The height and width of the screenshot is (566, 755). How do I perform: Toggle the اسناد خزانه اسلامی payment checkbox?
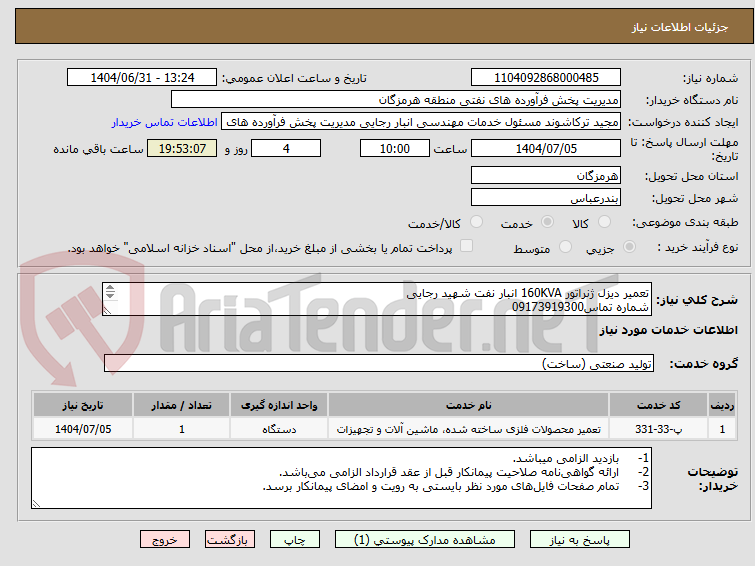(x=466, y=246)
